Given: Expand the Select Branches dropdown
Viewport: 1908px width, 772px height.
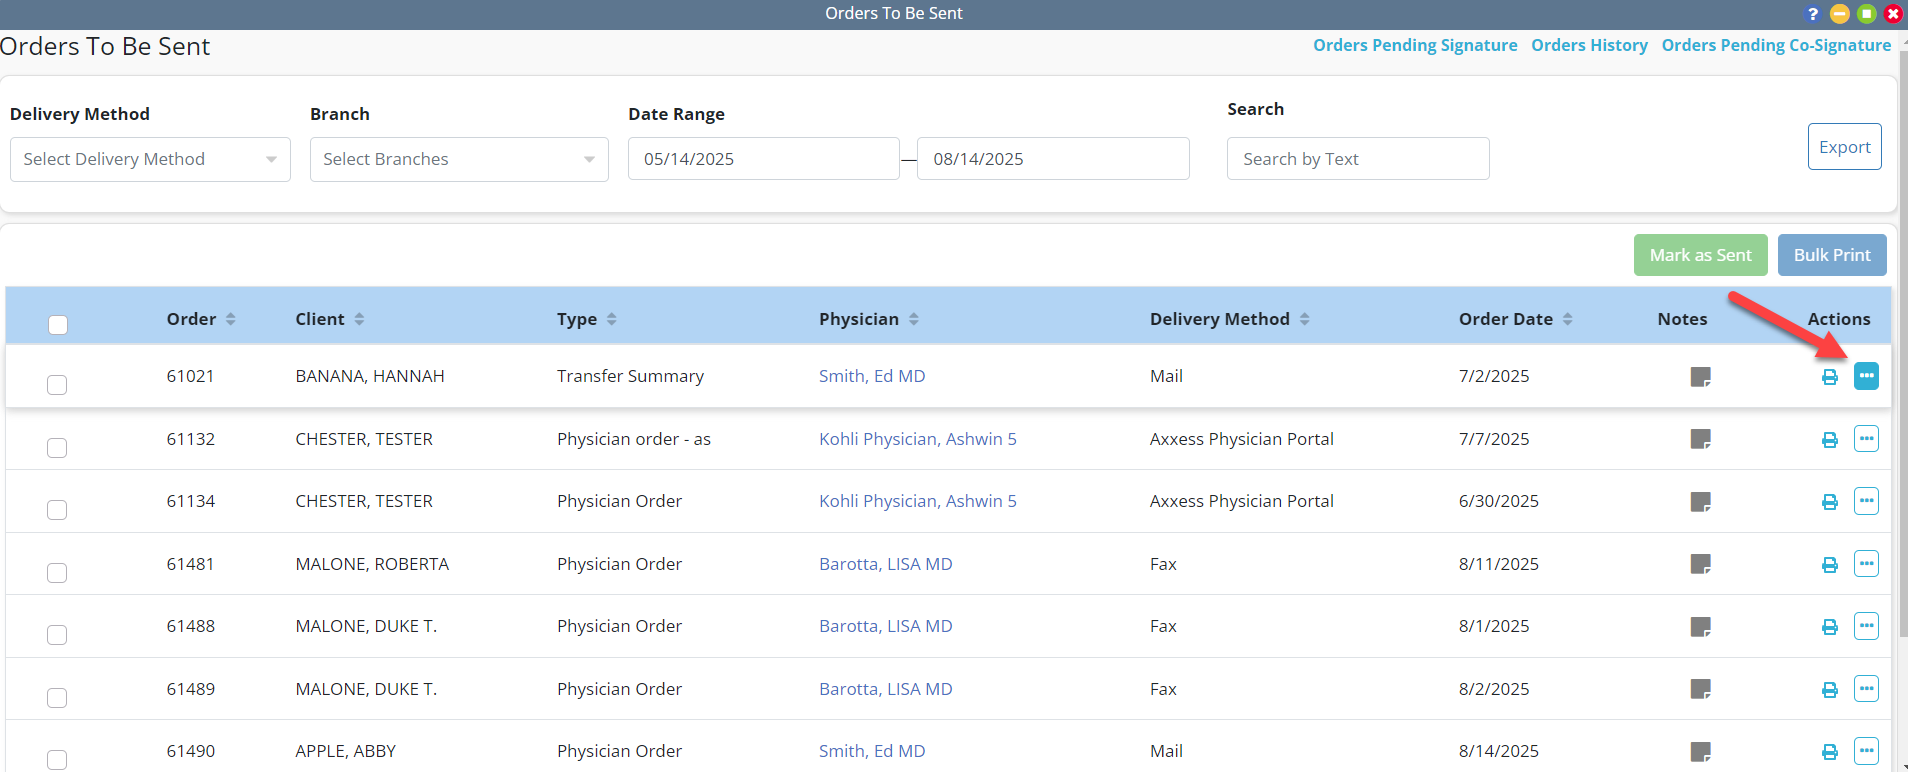Looking at the screenshot, I should [x=459, y=160].
